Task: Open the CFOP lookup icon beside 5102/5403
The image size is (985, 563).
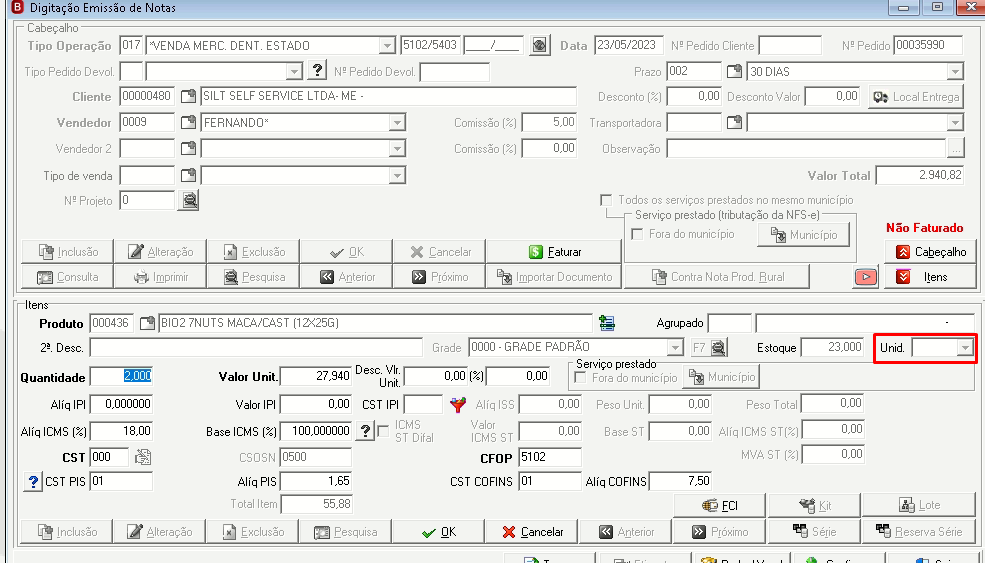Action: pos(539,45)
